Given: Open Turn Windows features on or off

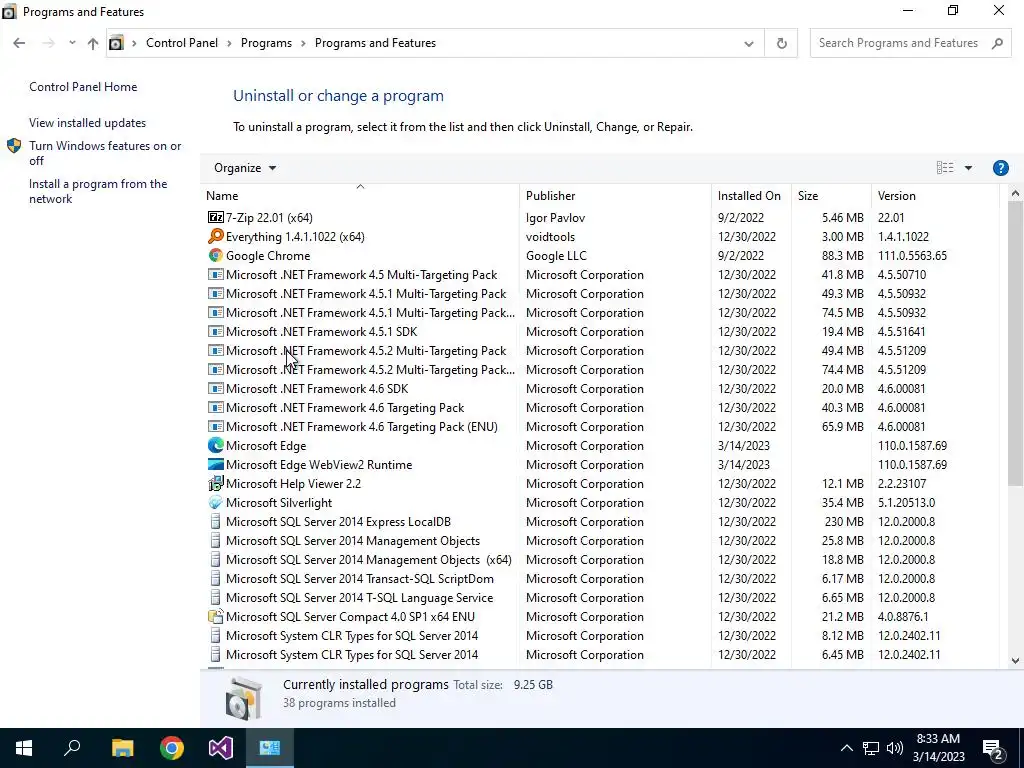Looking at the screenshot, I should (x=105, y=153).
